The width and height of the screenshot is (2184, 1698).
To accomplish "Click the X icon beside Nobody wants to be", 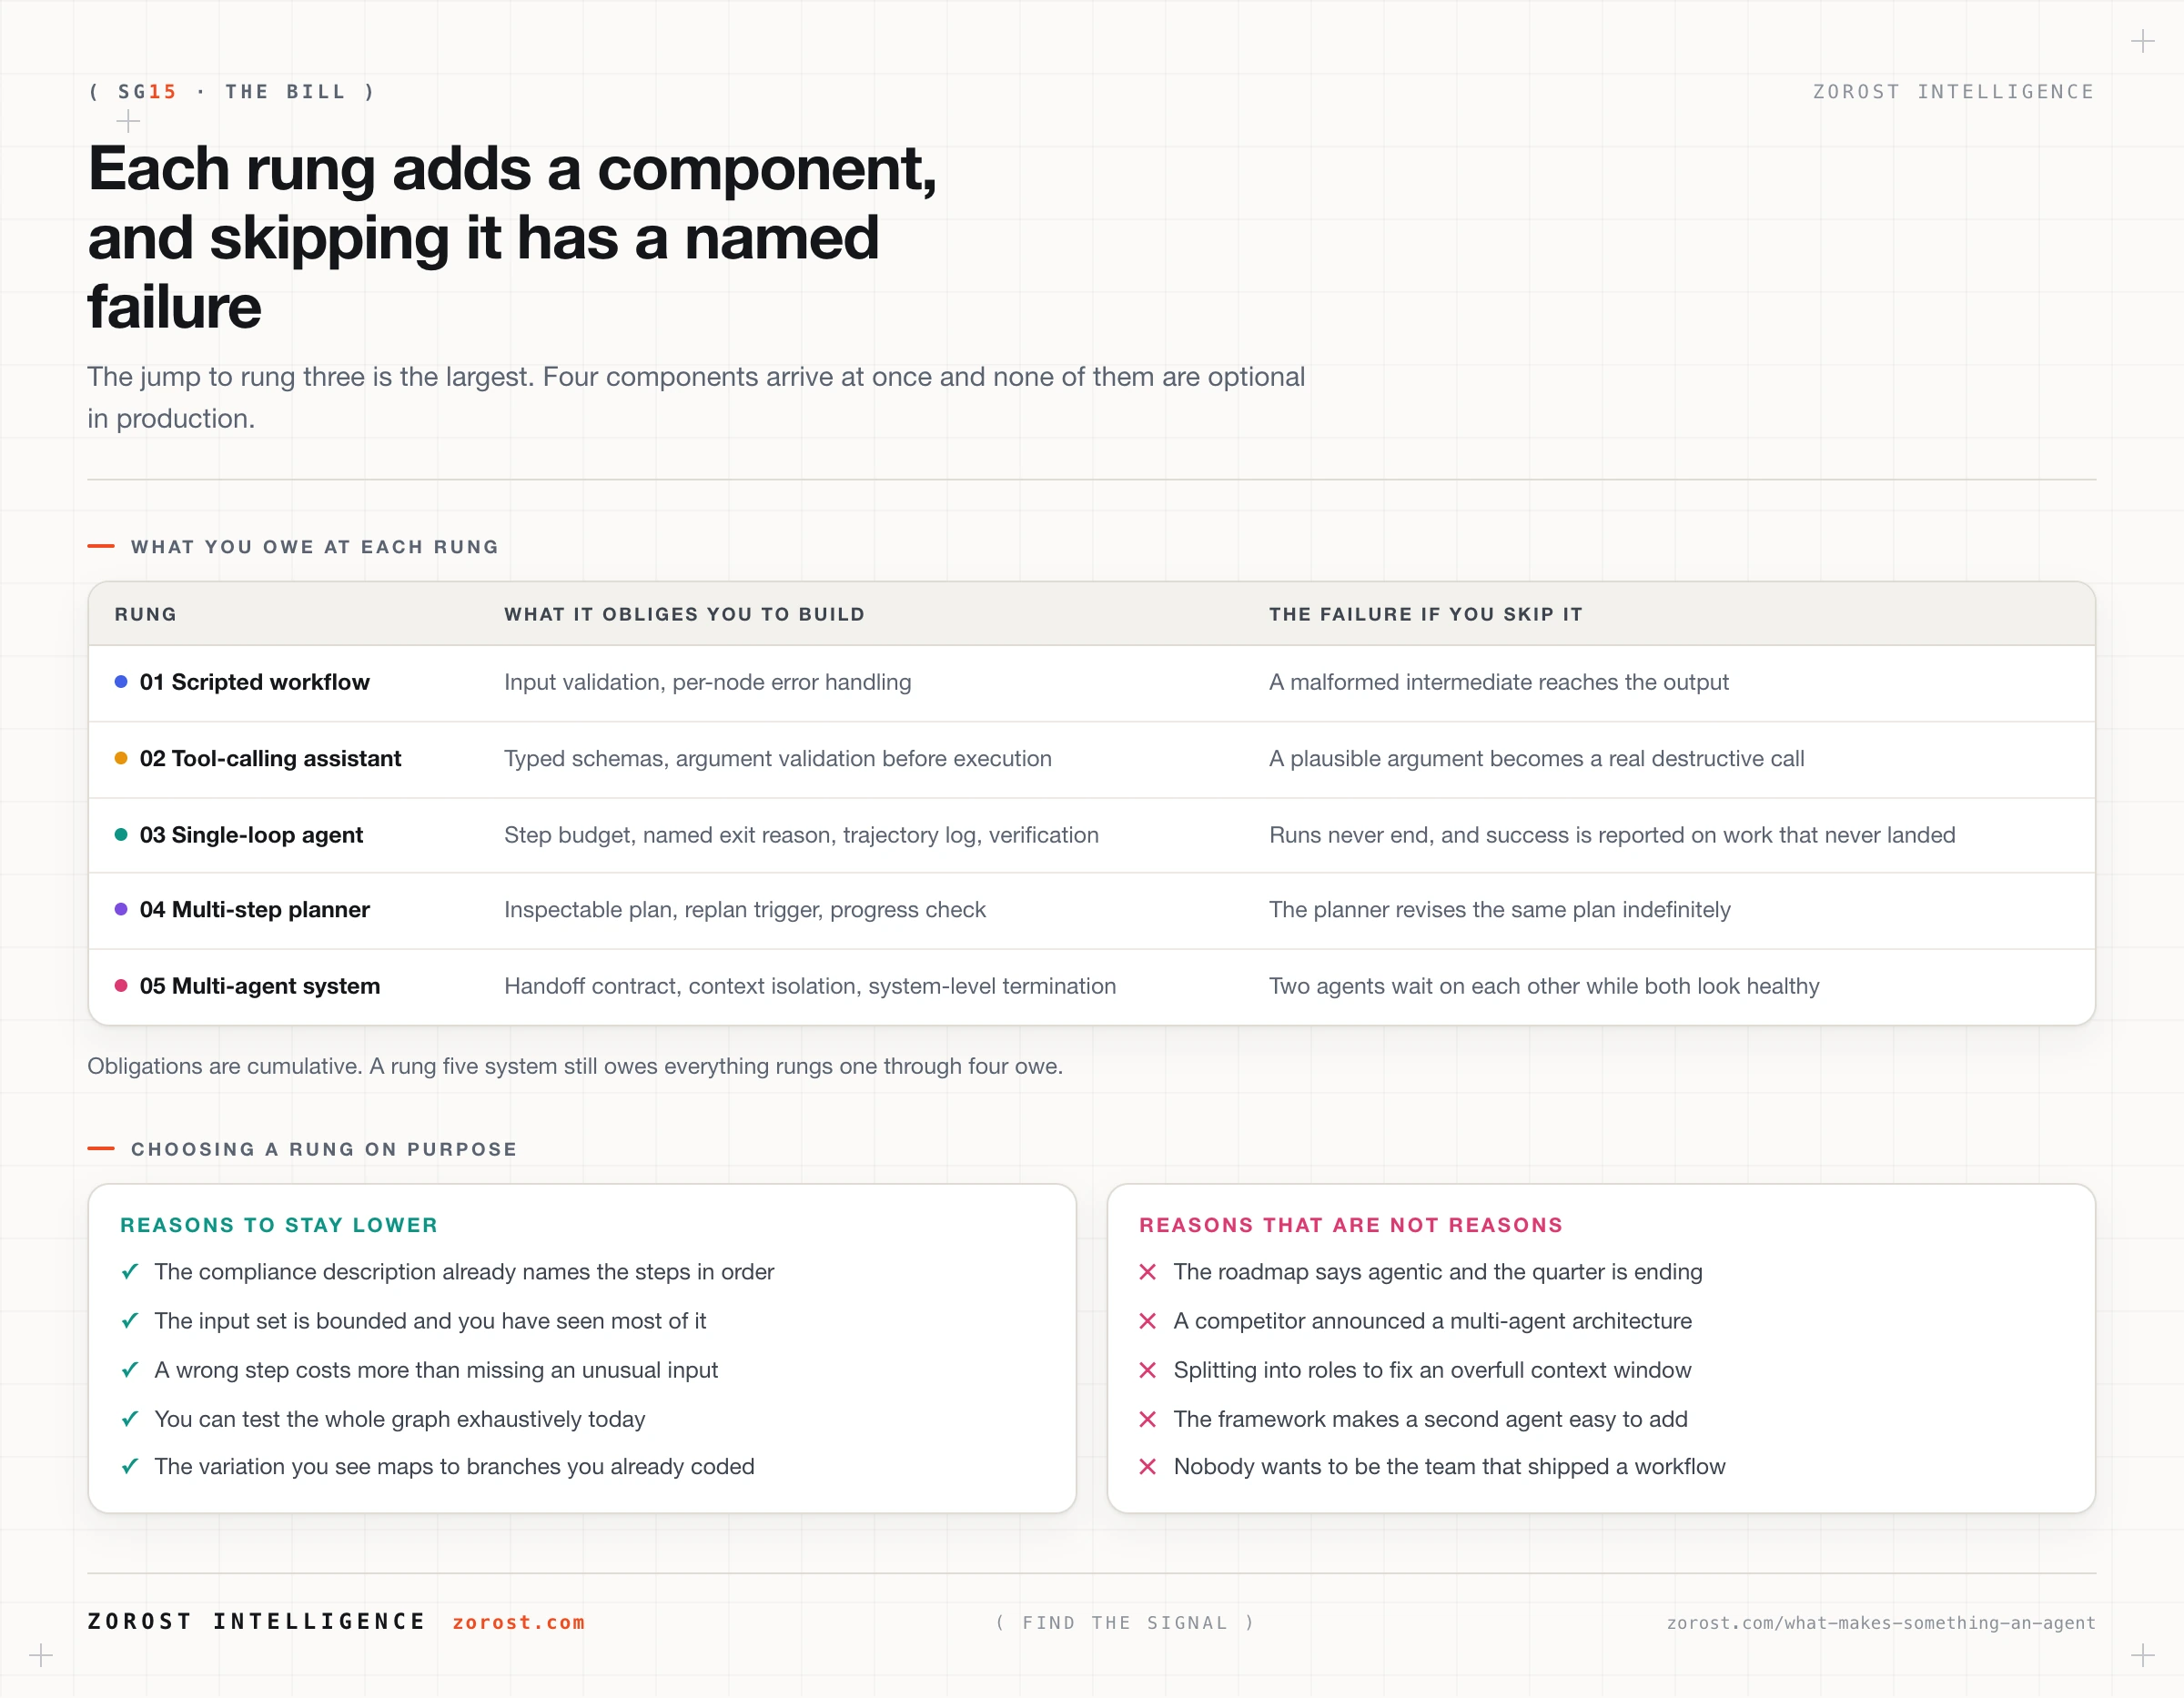I will point(1148,1467).
